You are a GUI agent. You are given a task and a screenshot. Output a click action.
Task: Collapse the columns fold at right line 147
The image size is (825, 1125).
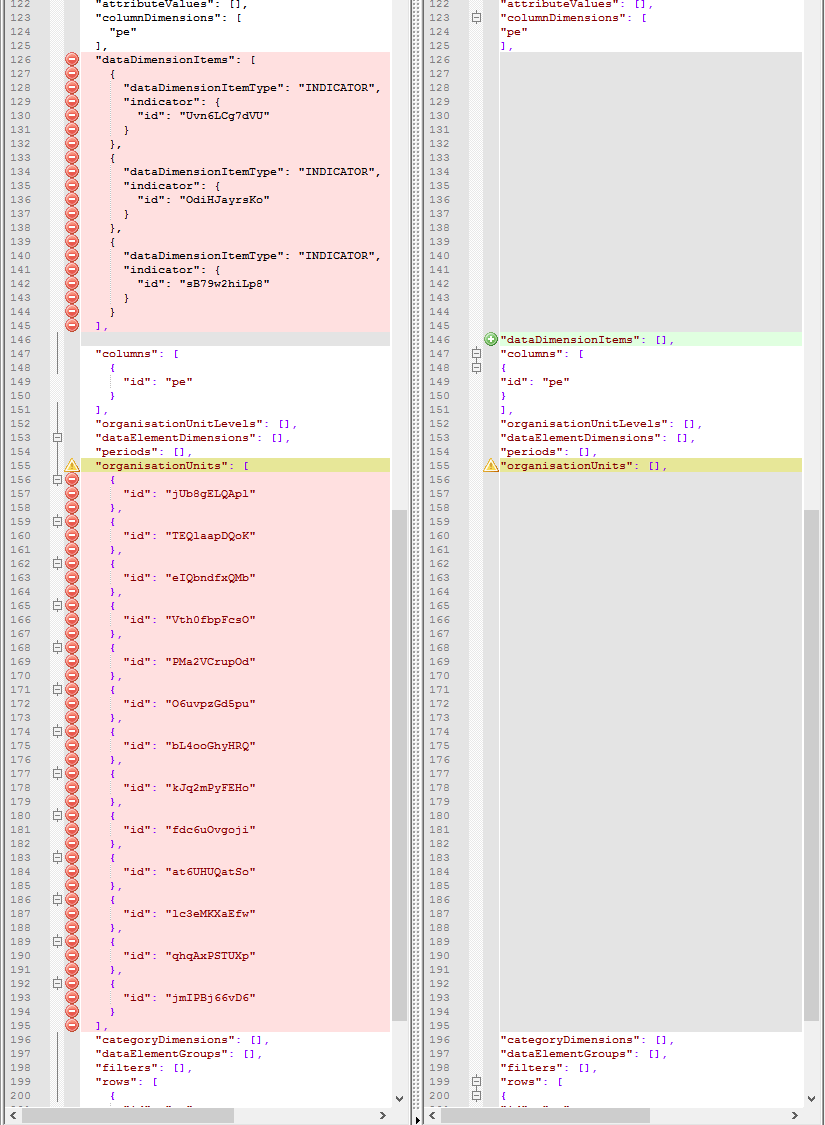click(477, 354)
